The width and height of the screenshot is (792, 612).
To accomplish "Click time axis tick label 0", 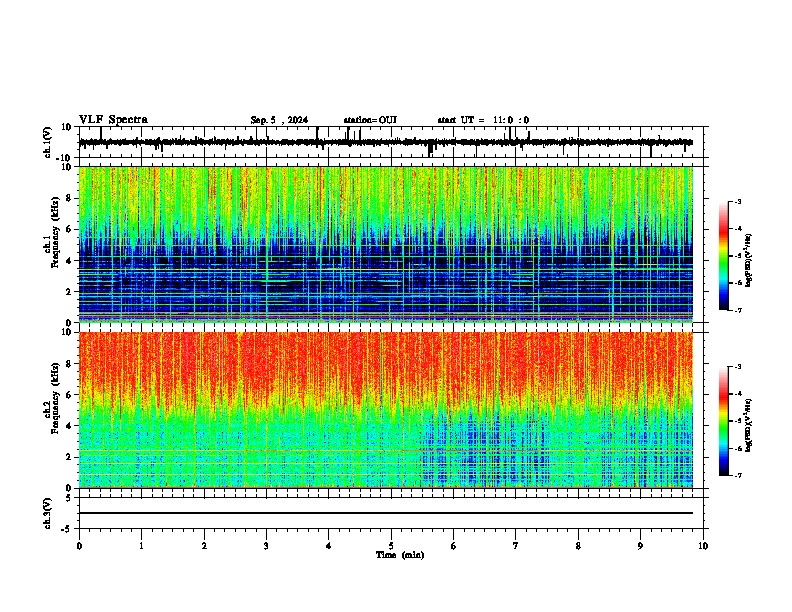I will click(79, 546).
